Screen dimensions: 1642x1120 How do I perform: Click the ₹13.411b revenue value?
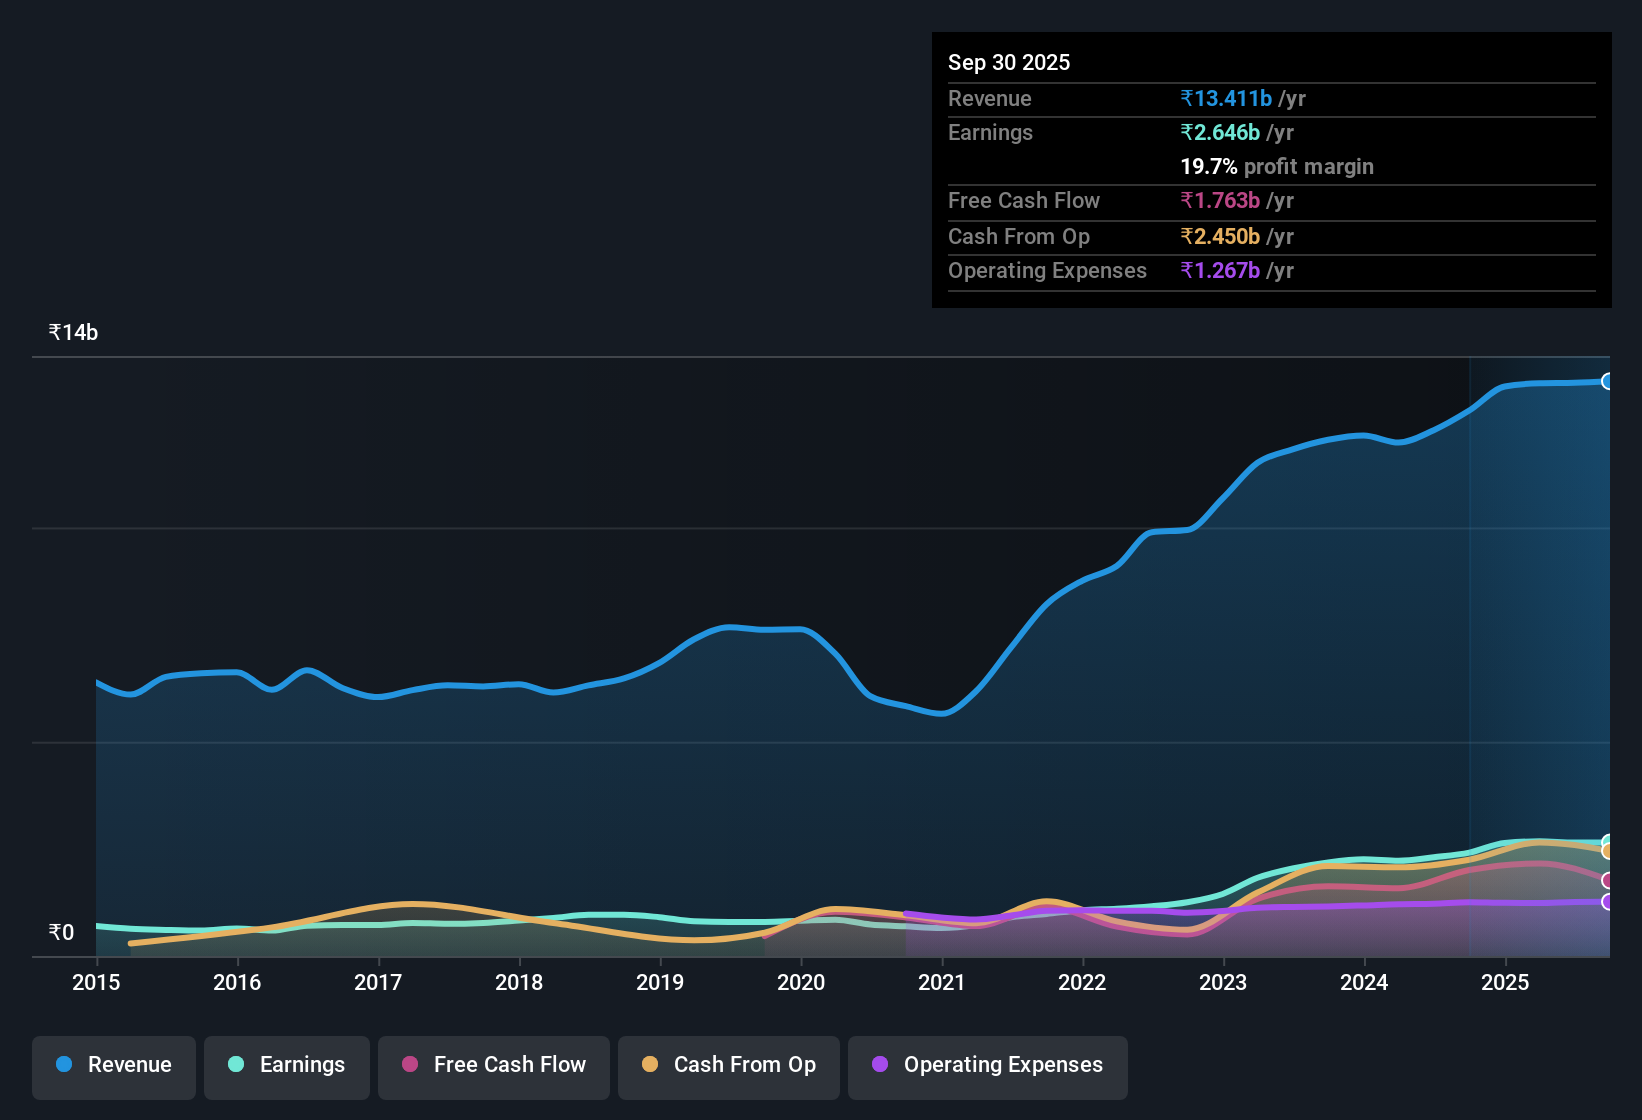(x=1228, y=98)
